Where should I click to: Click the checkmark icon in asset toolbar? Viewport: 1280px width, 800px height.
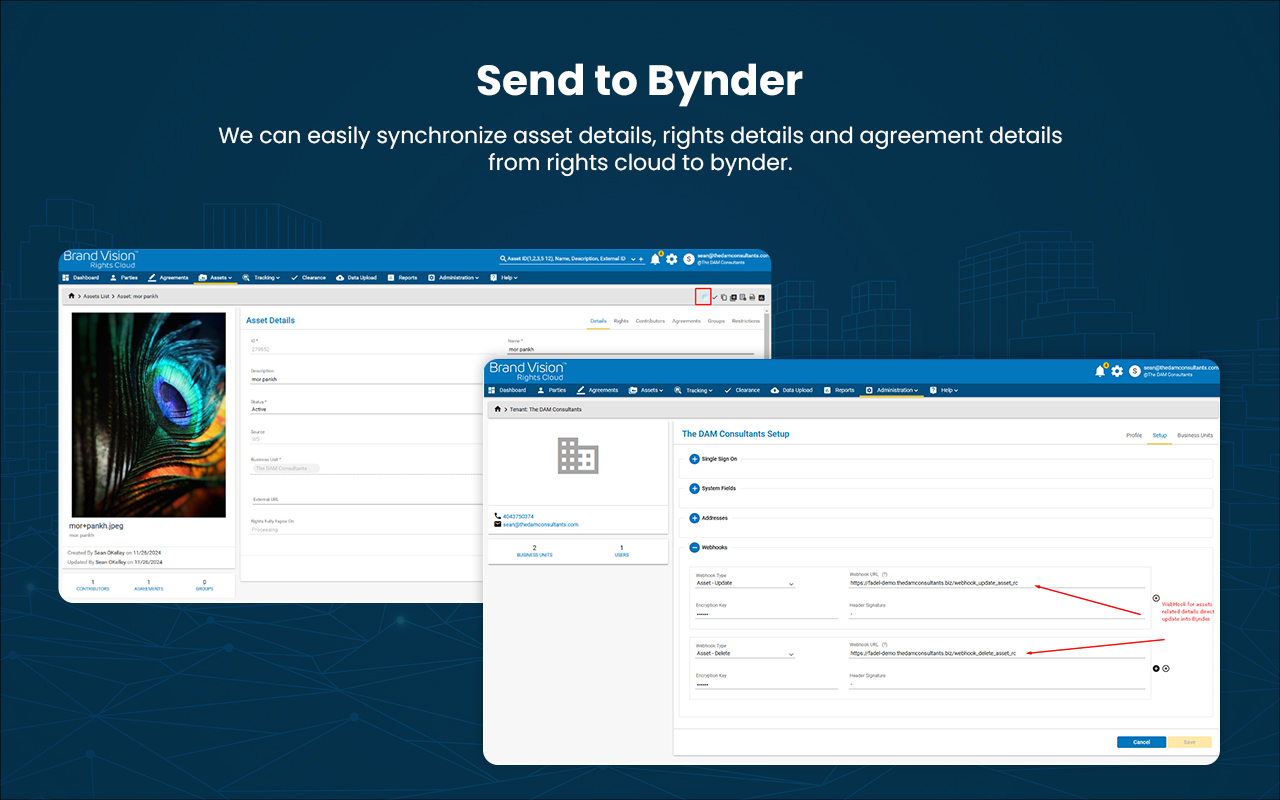[x=714, y=297]
